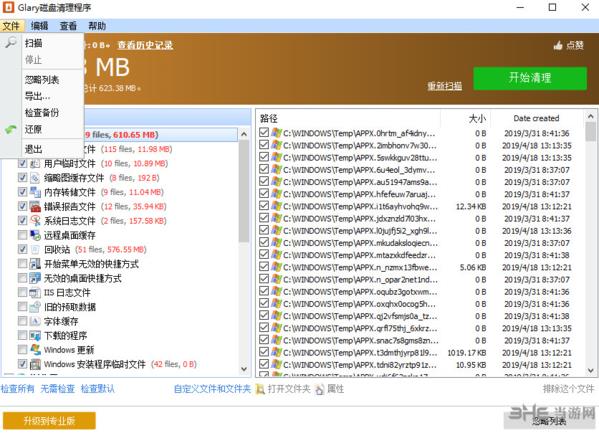599x433 pixels.
Task: Click the file list scrollbar thumb
Action: 591,132
